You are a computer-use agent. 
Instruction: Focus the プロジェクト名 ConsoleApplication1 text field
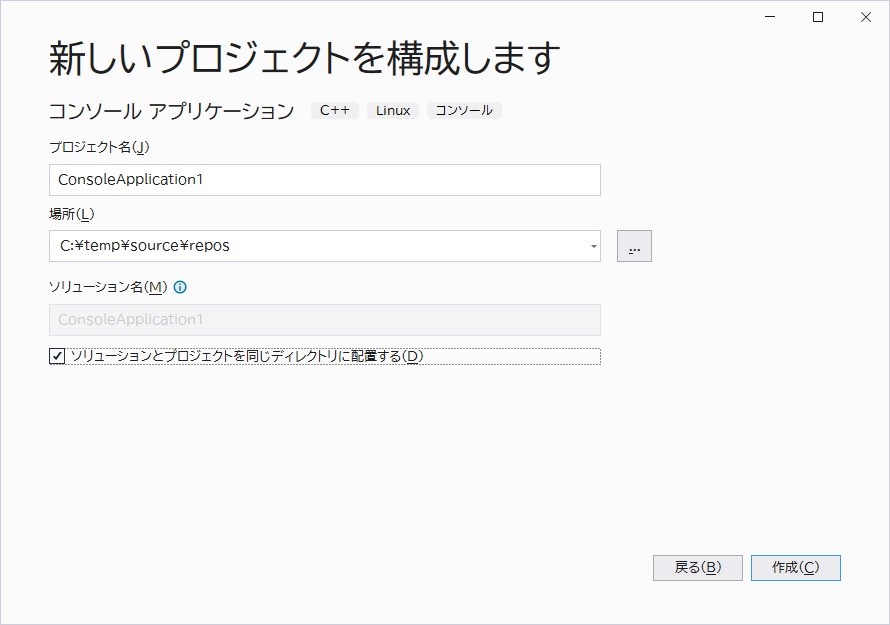[325, 180]
